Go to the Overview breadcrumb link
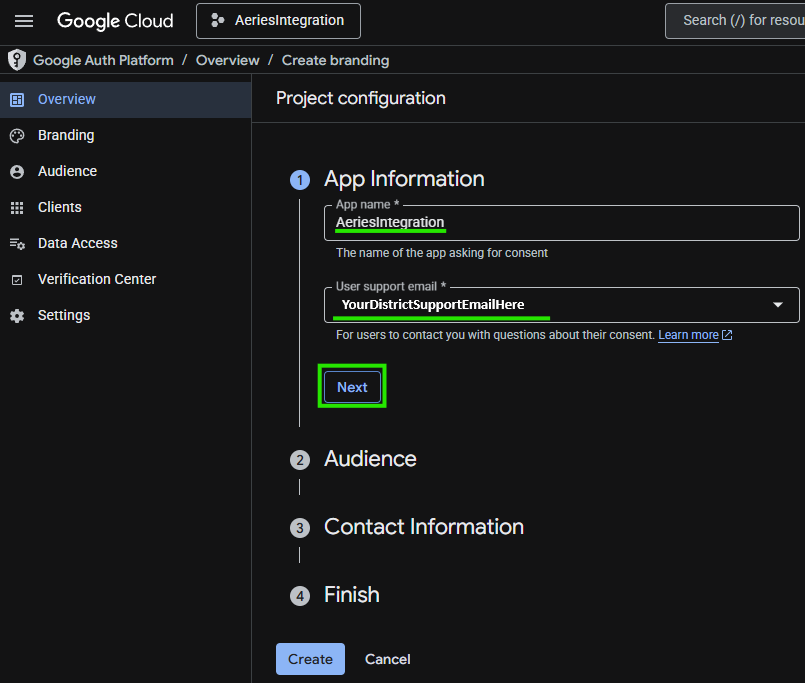The height and width of the screenshot is (683, 805). pyautogui.click(x=227, y=60)
